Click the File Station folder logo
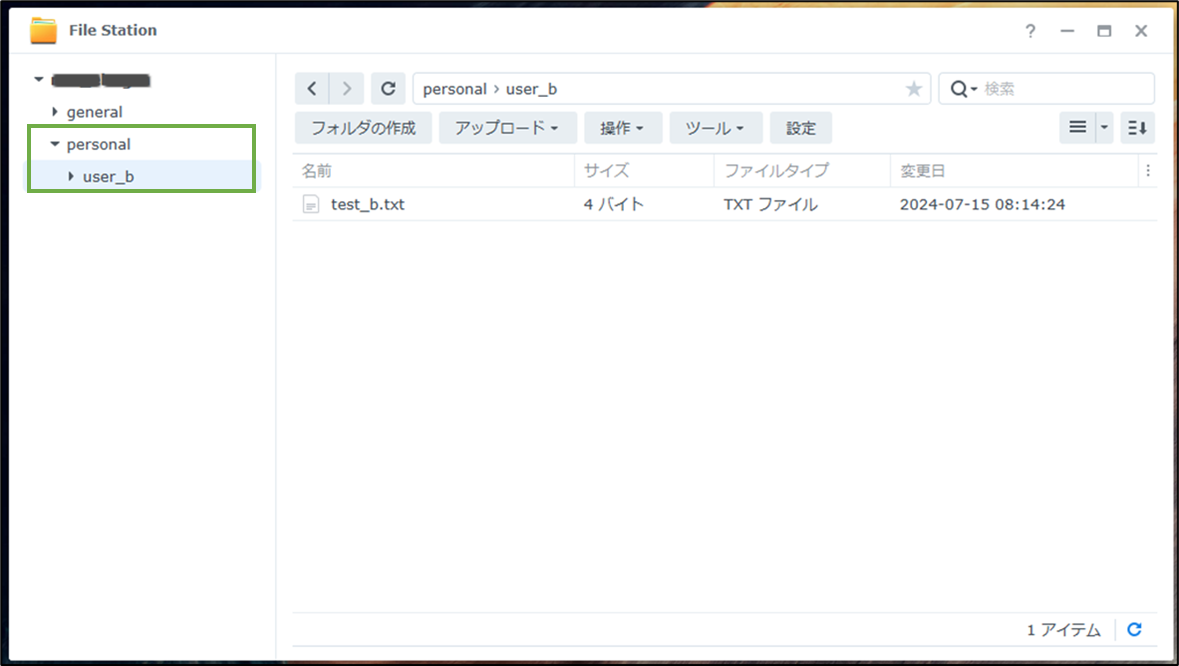Viewport: 1179px width, 666px height. 44,31
